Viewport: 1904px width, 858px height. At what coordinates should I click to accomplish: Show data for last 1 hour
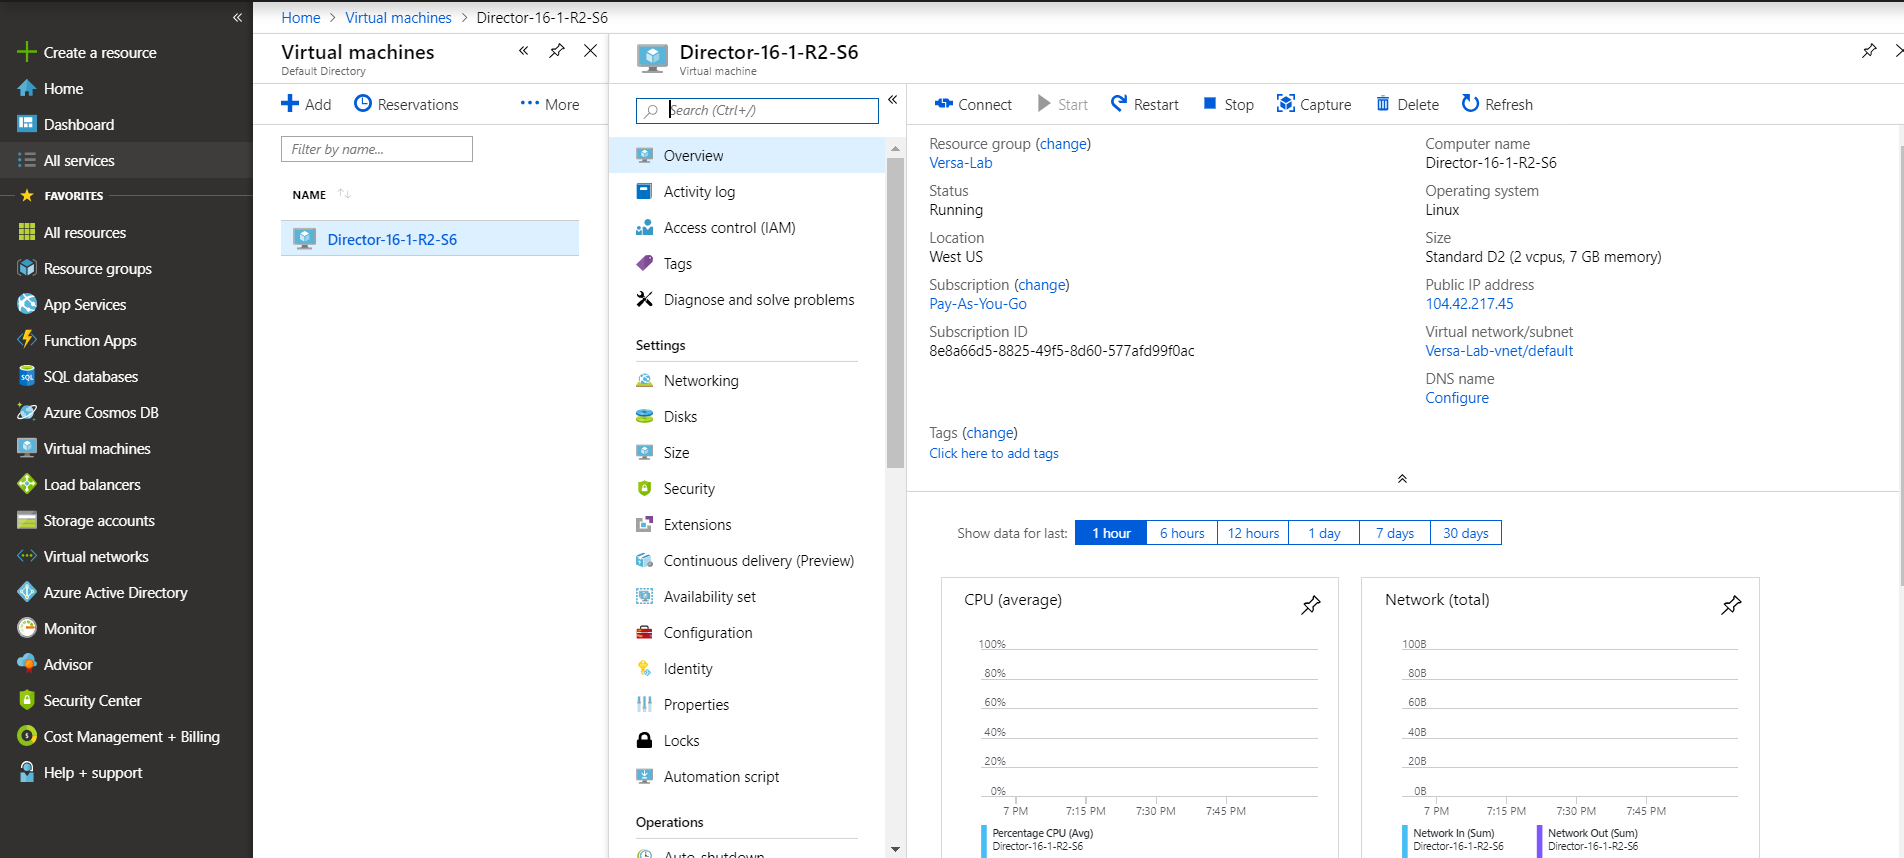[1111, 533]
